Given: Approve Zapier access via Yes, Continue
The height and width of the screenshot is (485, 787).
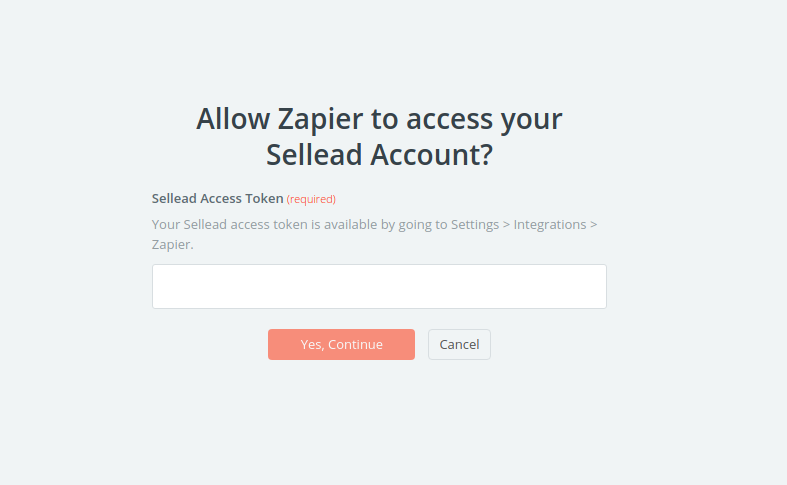Looking at the screenshot, I should tap(341, 344).
